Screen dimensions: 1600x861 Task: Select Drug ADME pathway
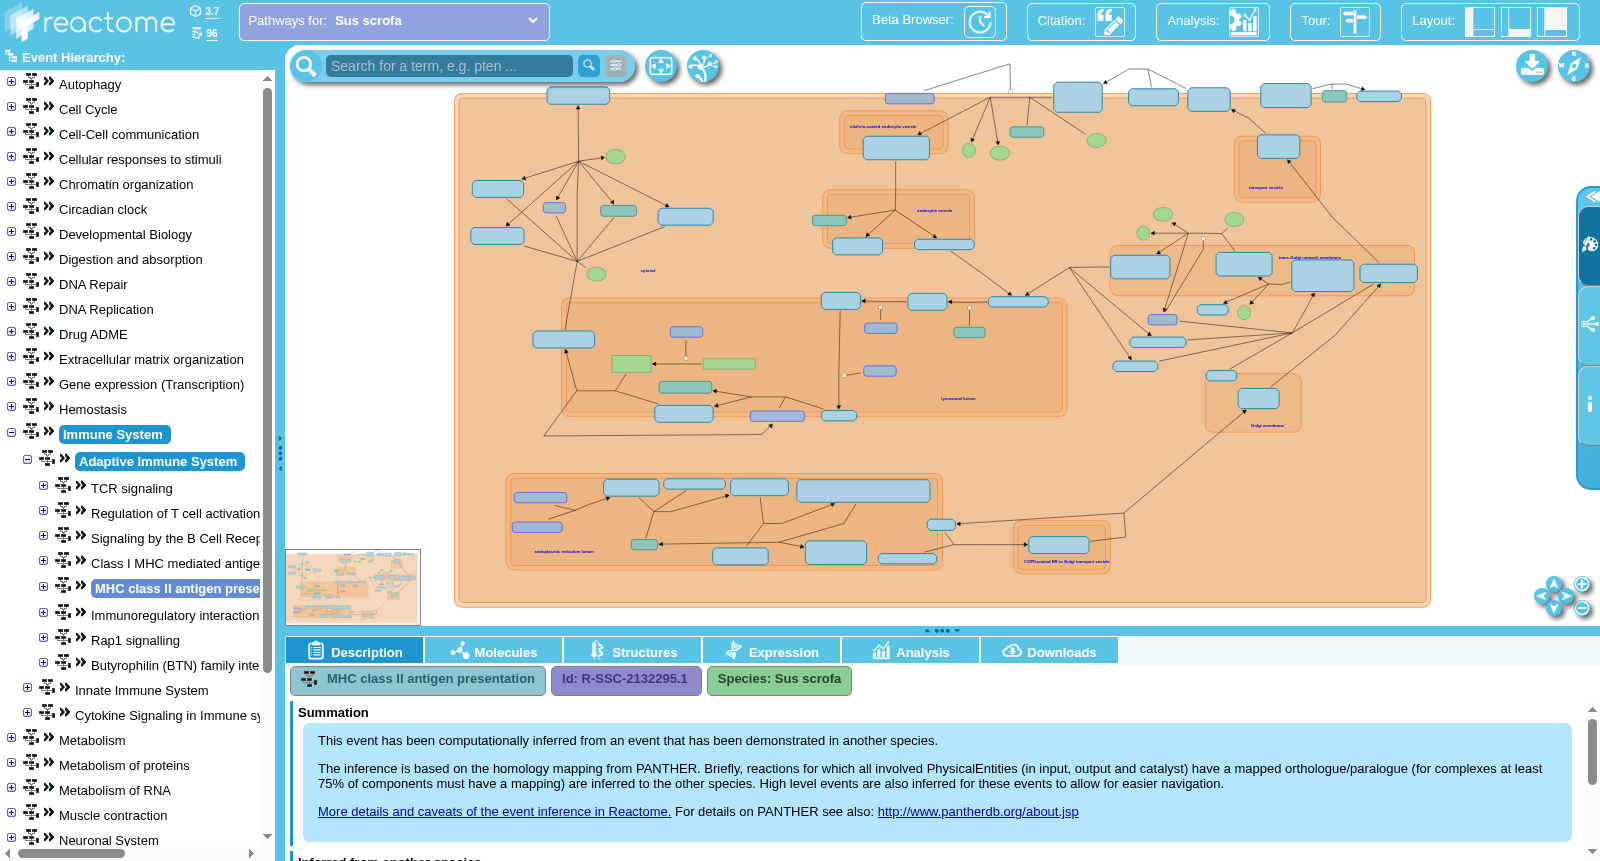tap(93, 335)
